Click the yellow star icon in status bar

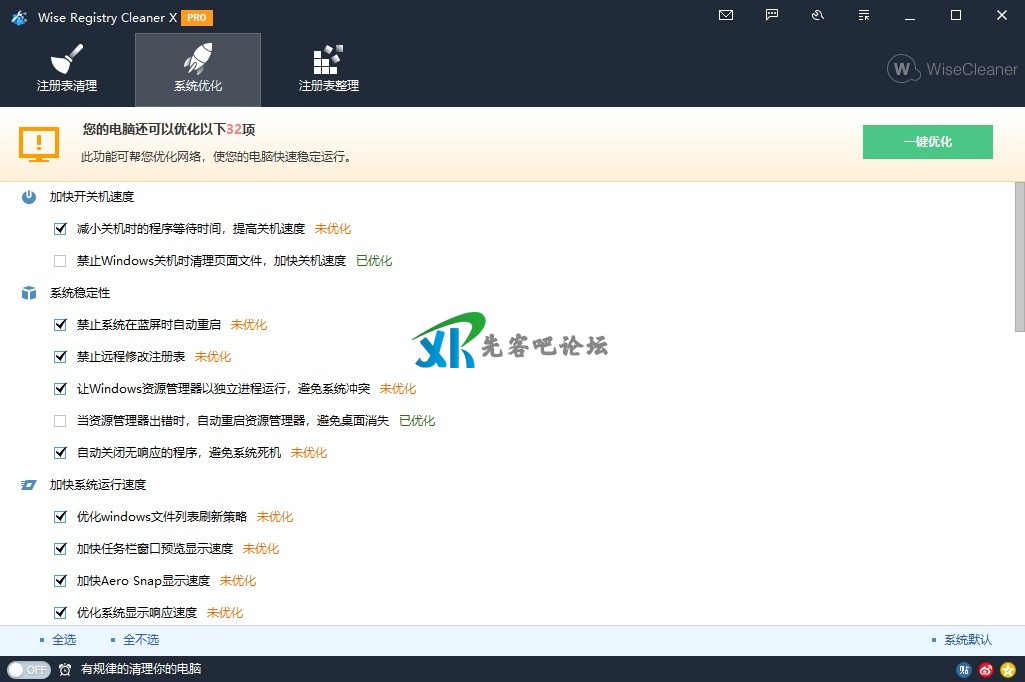point(1008,670)
